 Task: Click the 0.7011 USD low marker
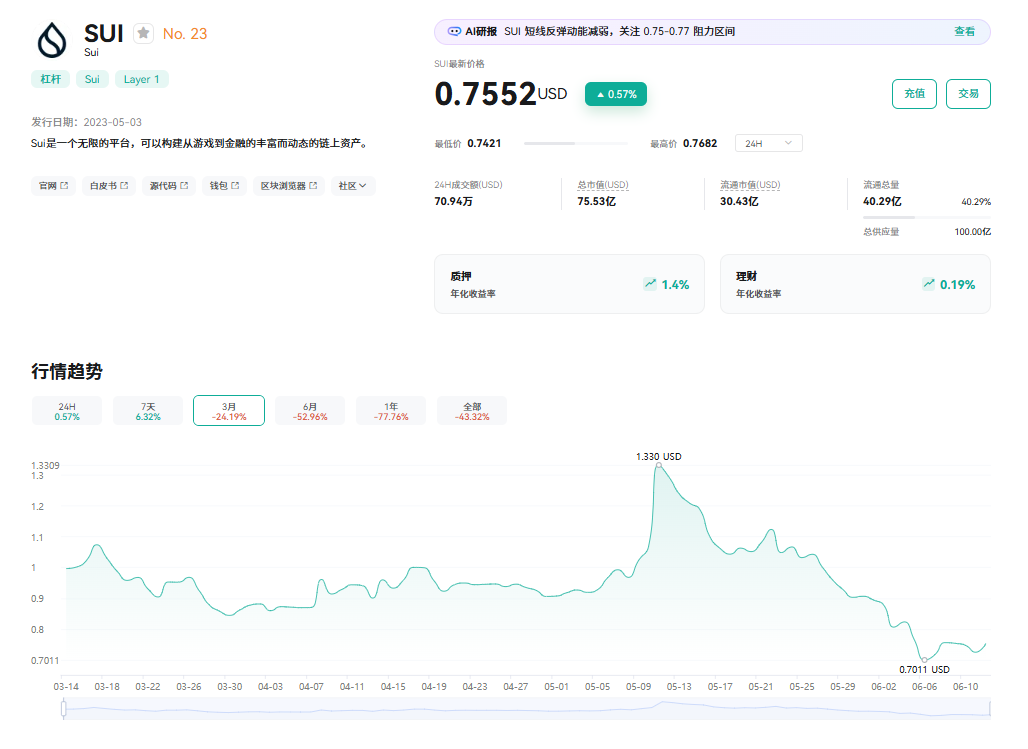click(x=924, y=660)
